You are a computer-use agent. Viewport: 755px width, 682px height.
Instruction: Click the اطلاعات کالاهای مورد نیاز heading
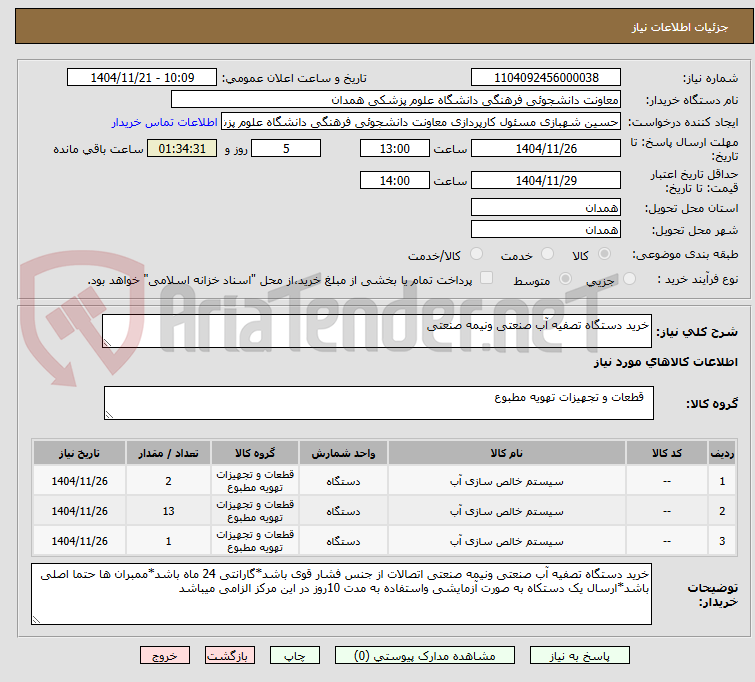(665, 362)
